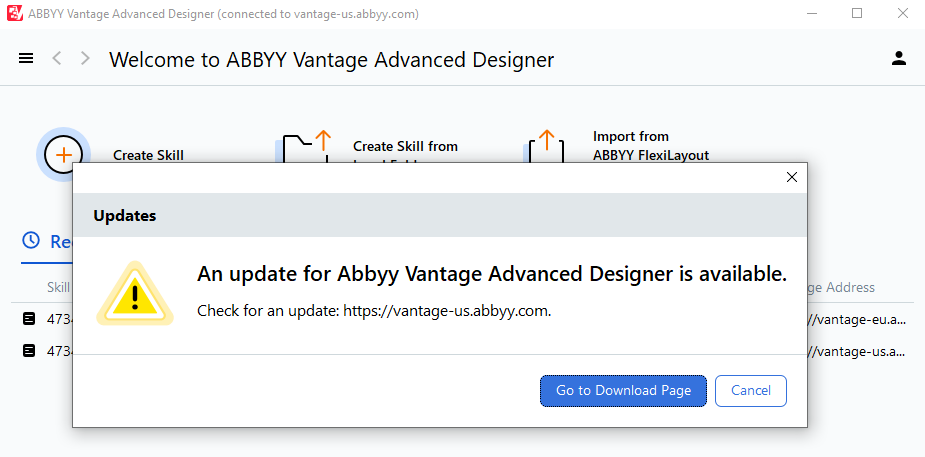Click Import from ABBYY FlexiLayout icon

click(x=546, y=146)
